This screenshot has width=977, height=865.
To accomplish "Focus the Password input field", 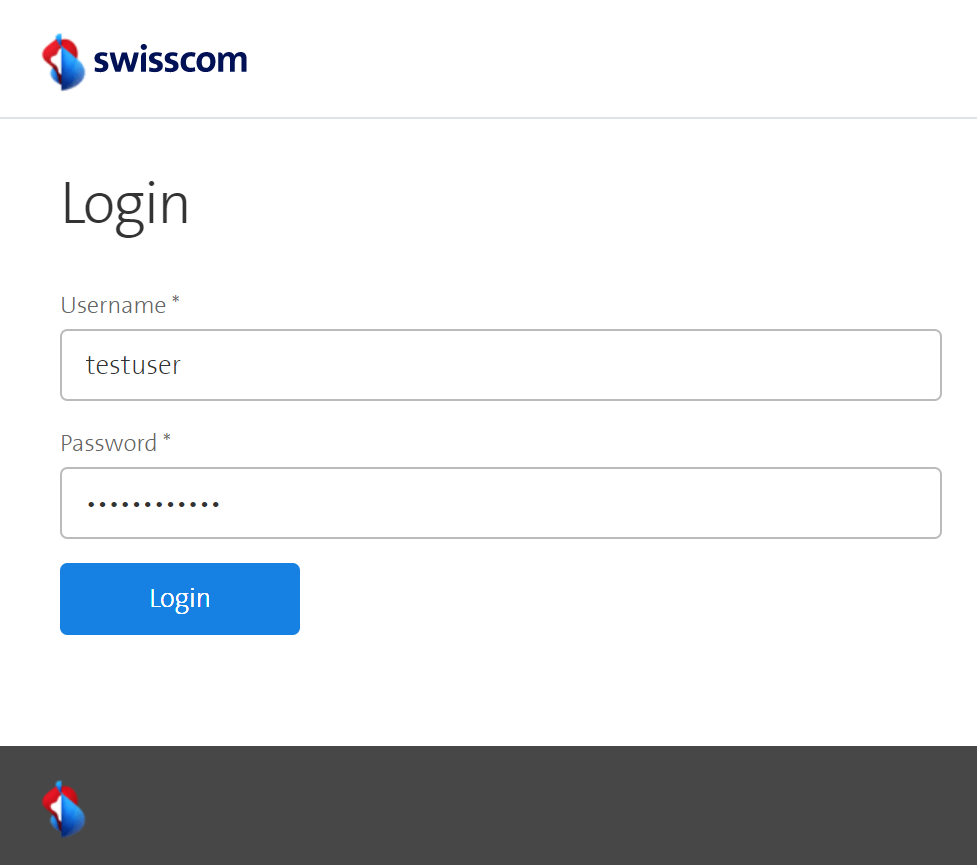I will (500, 503).
